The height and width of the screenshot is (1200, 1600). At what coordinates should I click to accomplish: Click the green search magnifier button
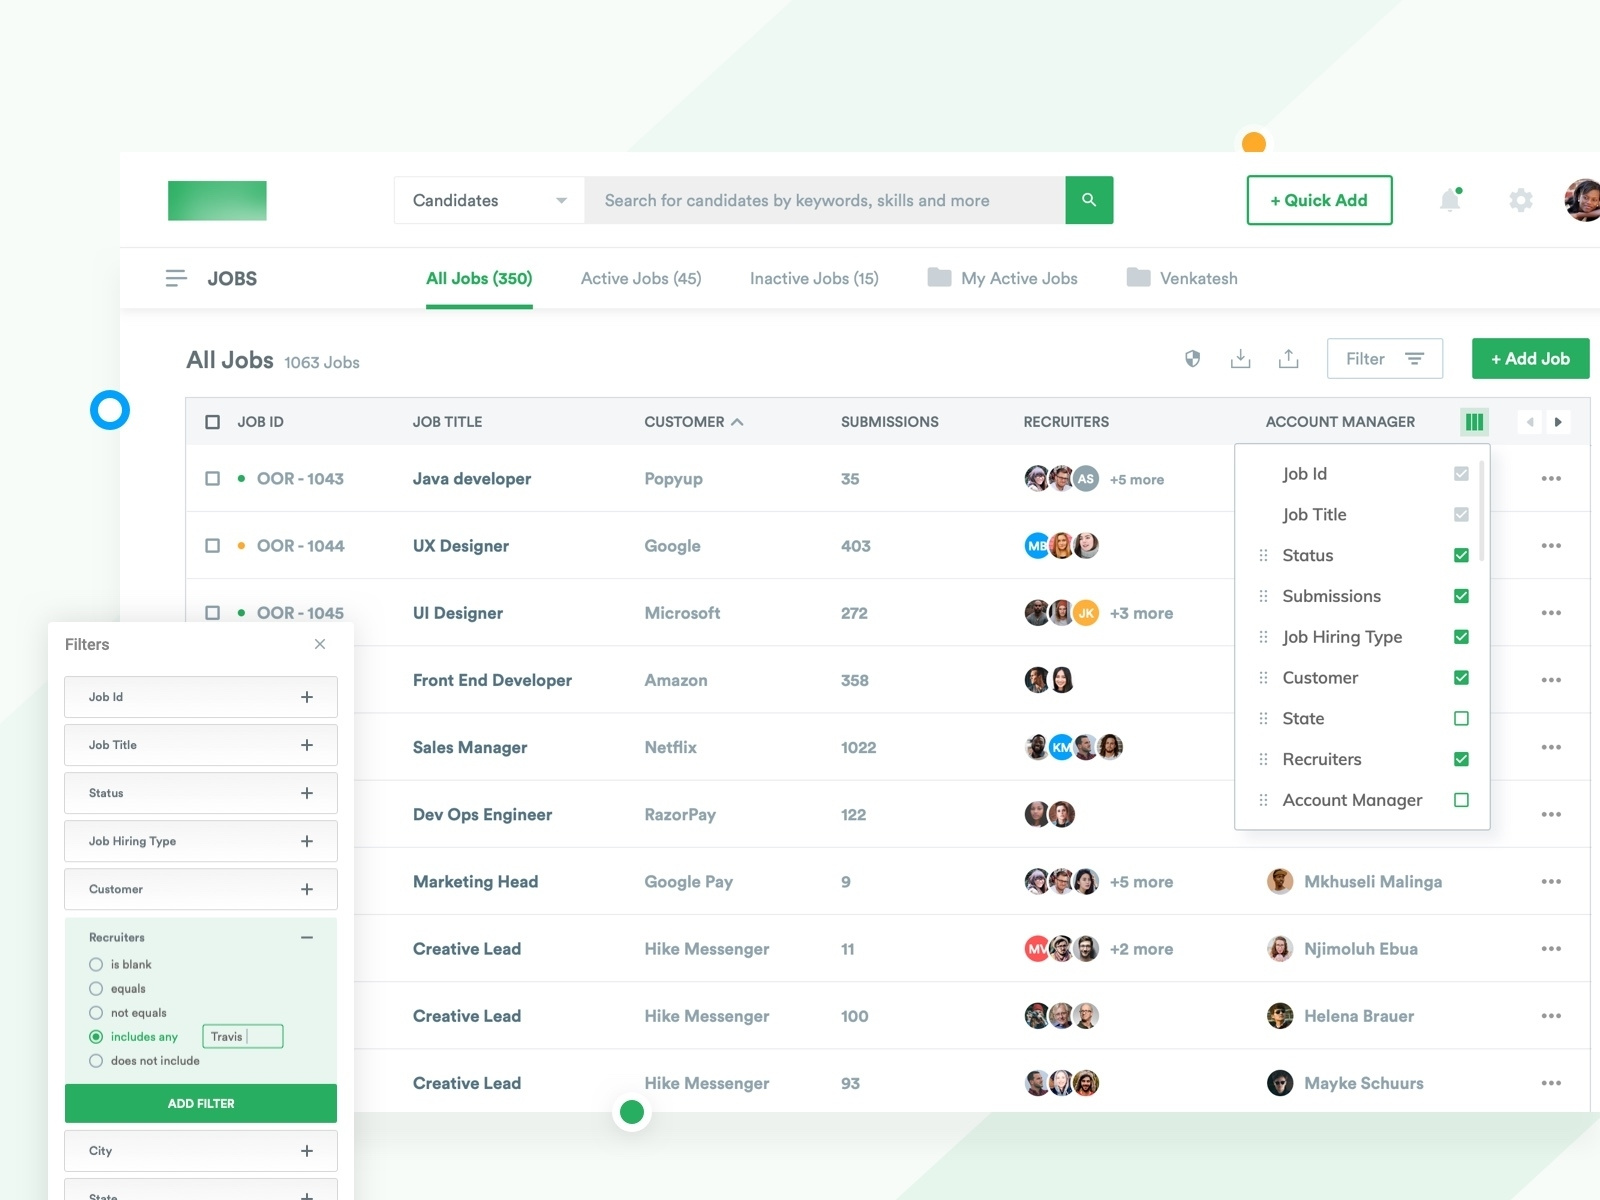[1089, 200]
